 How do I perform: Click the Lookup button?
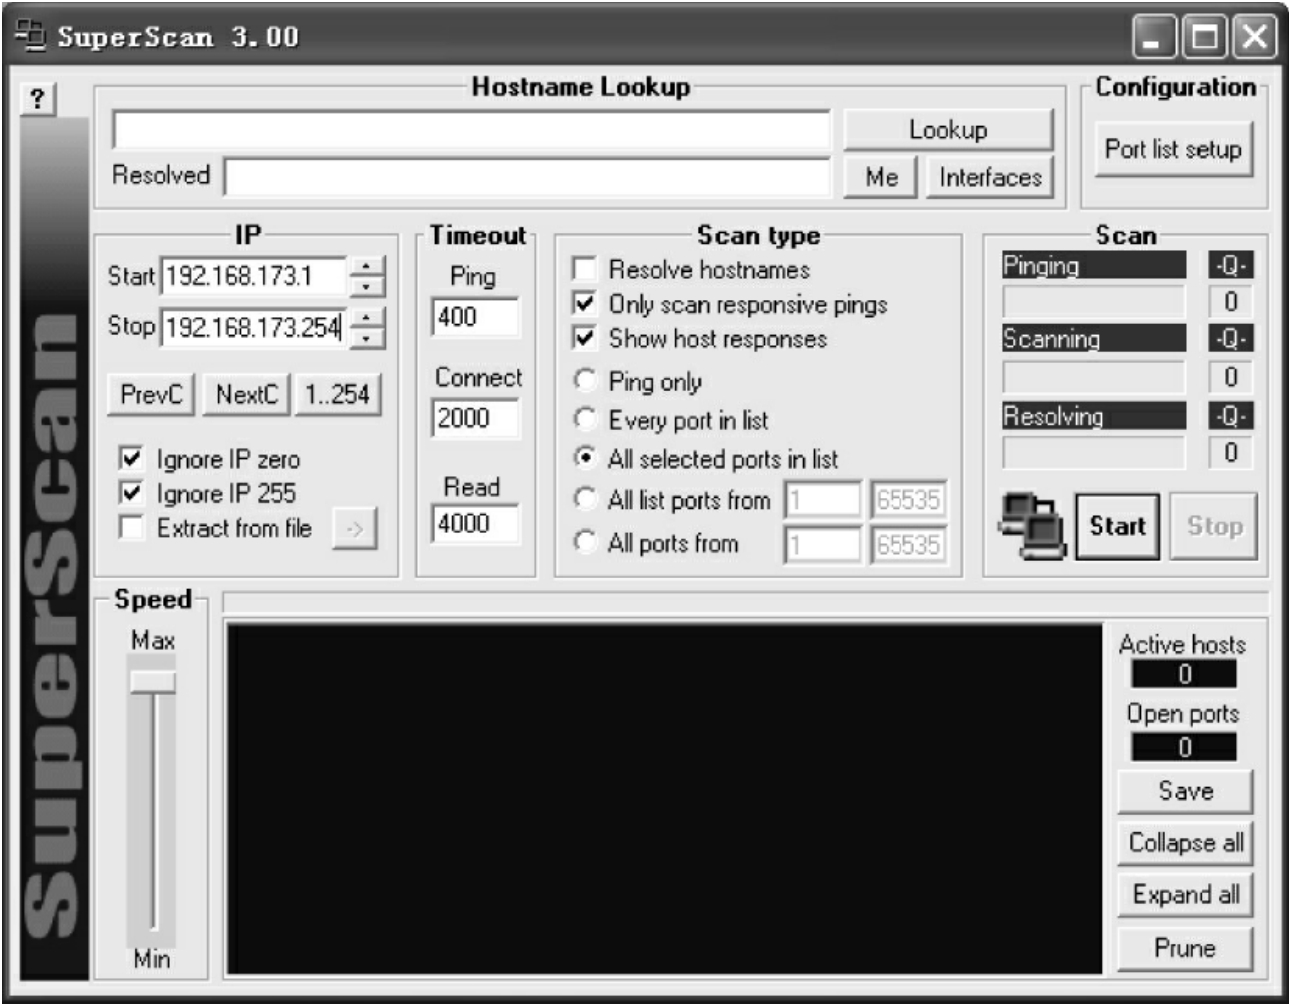coord(948,130)
